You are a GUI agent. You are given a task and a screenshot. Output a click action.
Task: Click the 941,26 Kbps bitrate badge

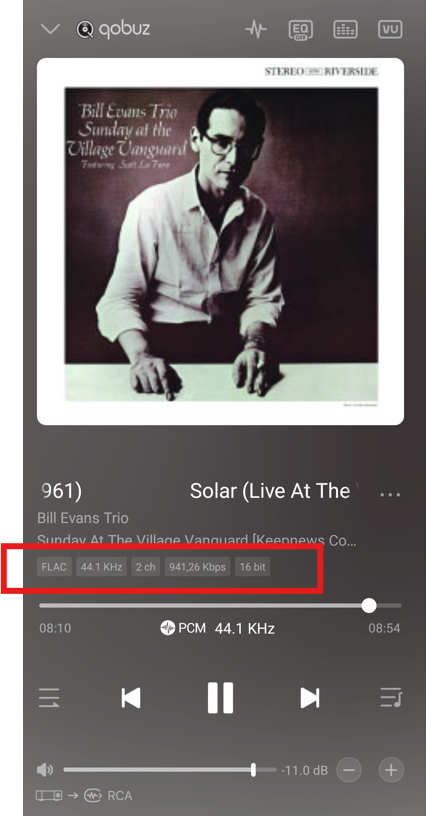click(198, 567)
